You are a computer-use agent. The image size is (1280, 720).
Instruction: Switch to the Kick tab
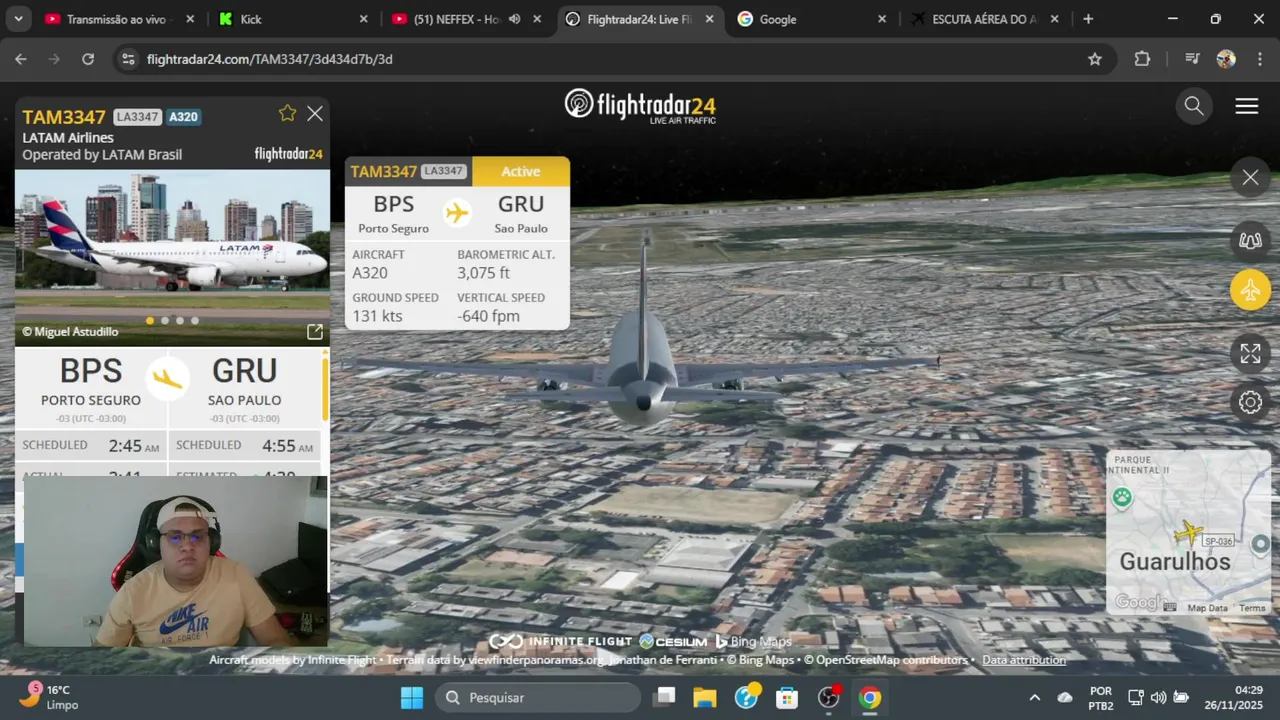[293, 19]
